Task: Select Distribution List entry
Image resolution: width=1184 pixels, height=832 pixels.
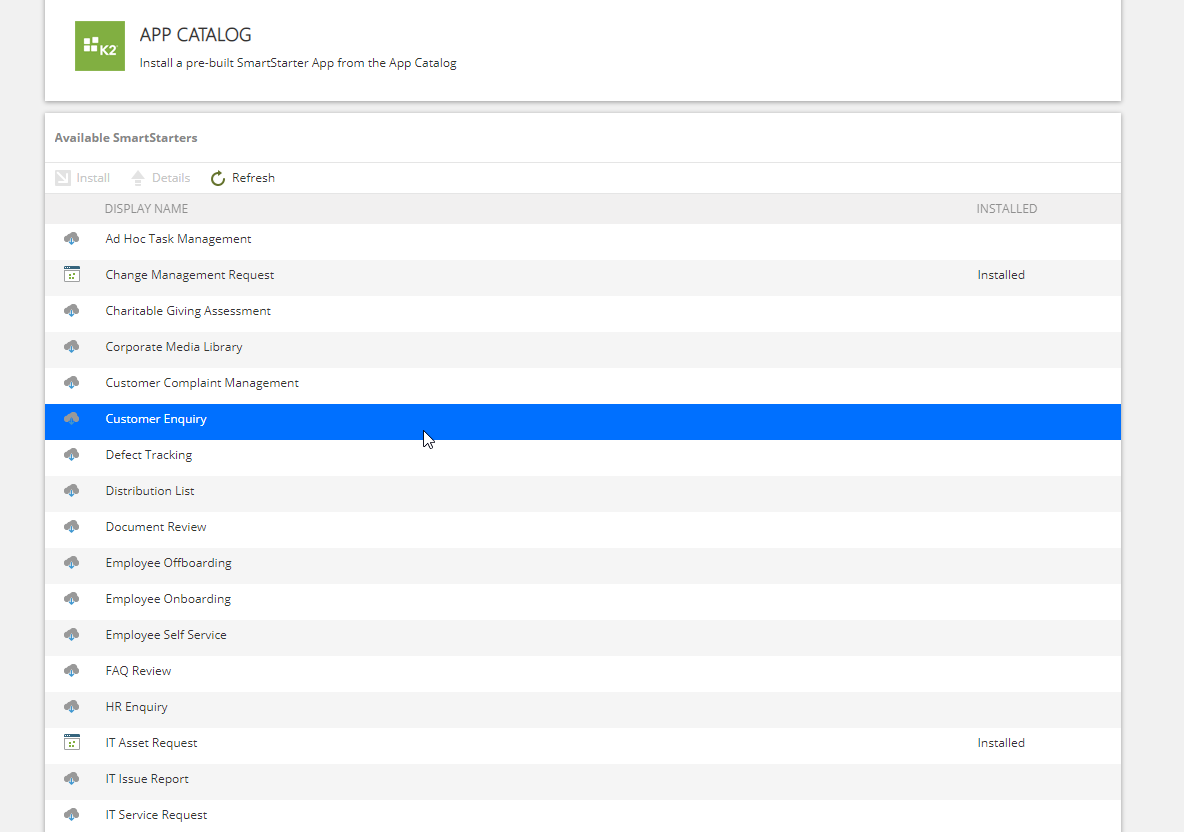Action: [x=583, y=494]
